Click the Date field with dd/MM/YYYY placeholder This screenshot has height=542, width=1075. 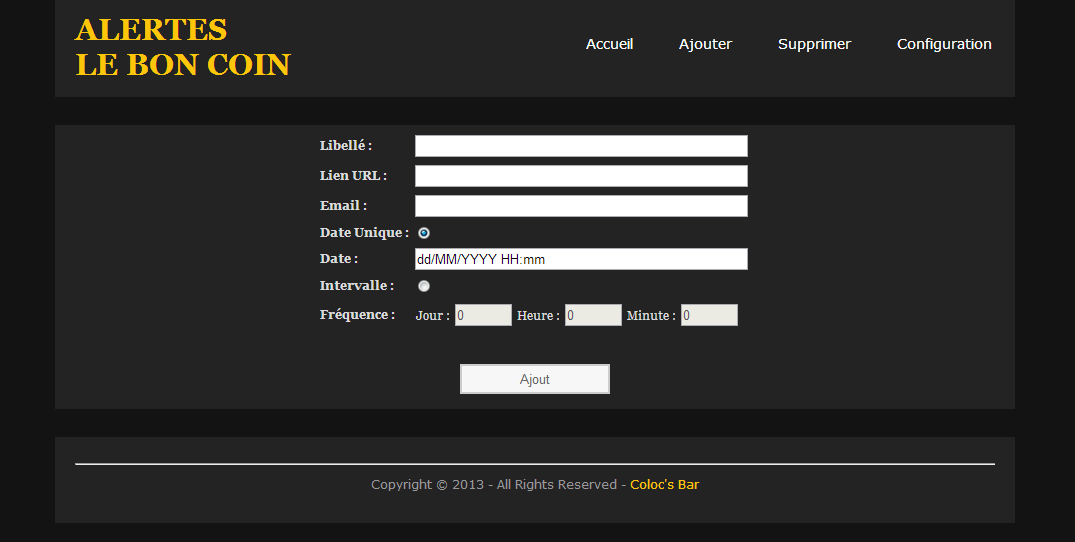pos(581,259)
